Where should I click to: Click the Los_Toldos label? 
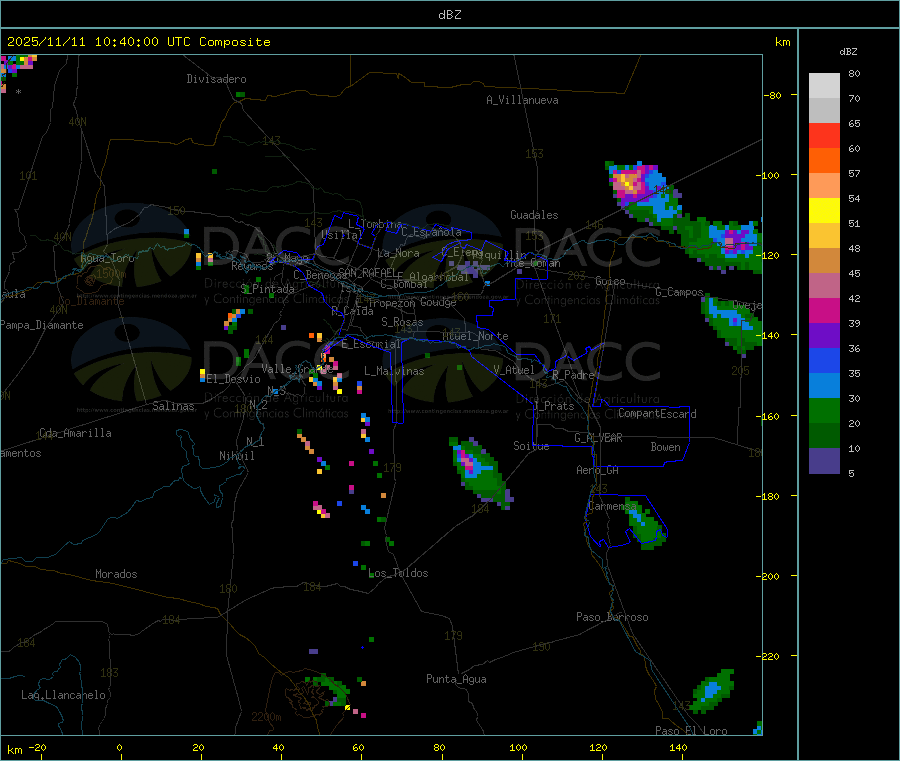398,573
